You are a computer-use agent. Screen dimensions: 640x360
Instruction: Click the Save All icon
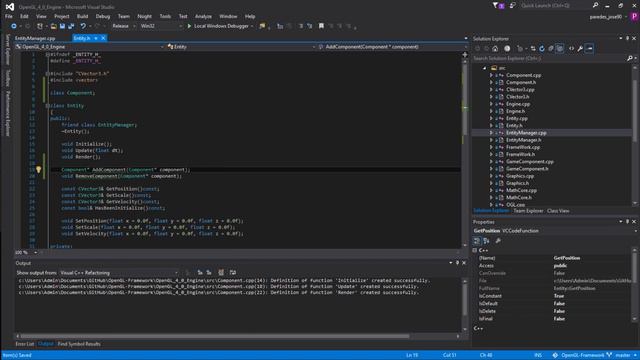click(71, 26)
